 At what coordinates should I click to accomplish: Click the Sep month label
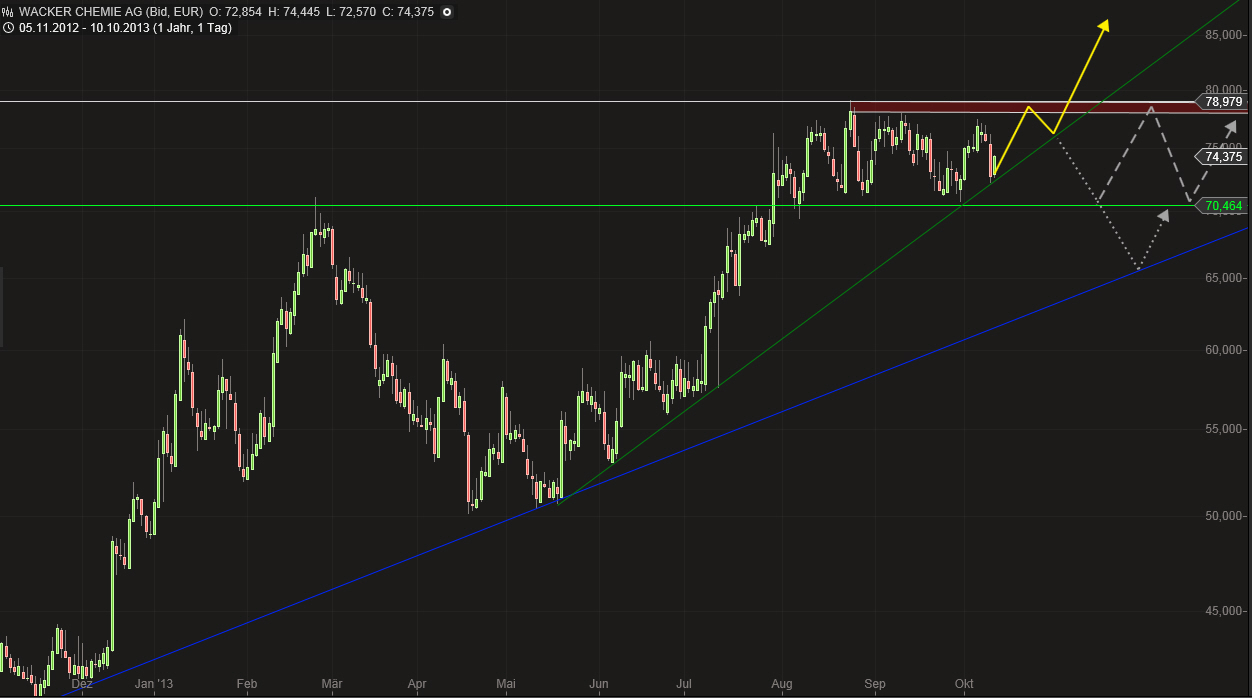click(x=875, y=685)
